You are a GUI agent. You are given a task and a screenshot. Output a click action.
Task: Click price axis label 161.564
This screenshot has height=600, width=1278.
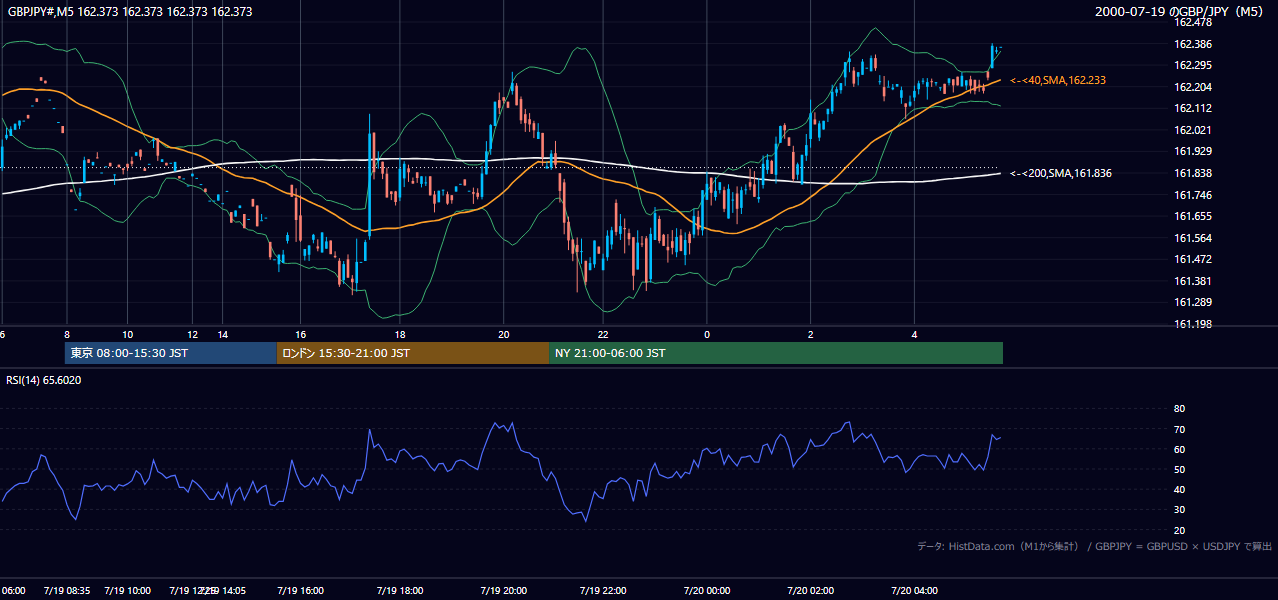(1192, 238)
